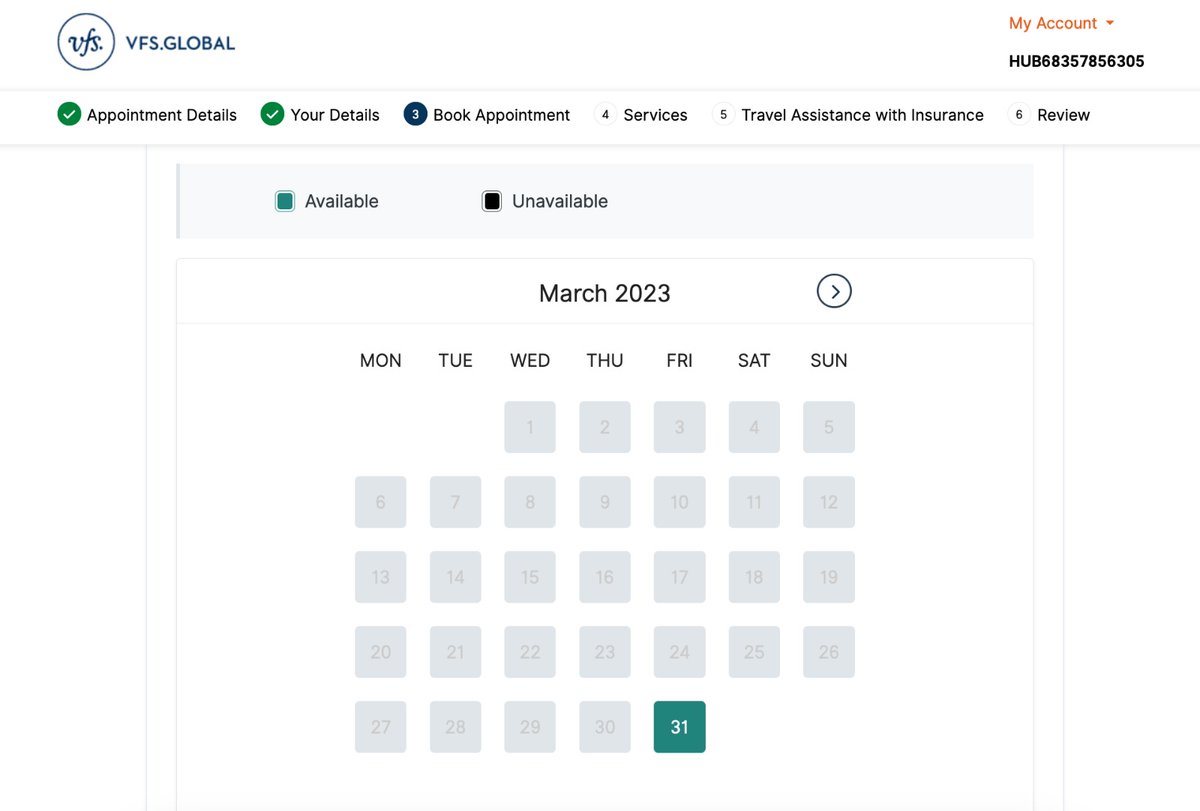Click unavailable date 29
Image resolution: width=1200 pixels, height=811 pixels.
coord(530,727)
